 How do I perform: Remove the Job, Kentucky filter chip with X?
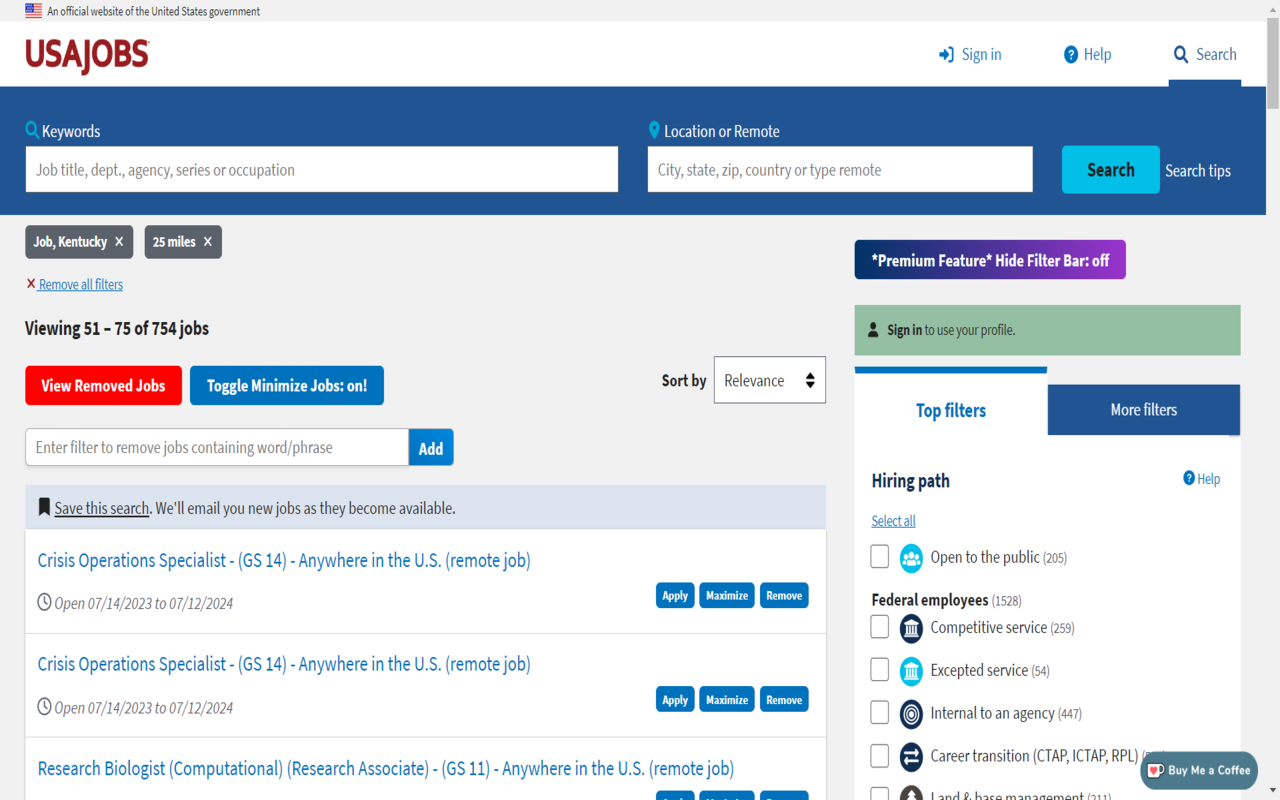(x=119, y=242)
